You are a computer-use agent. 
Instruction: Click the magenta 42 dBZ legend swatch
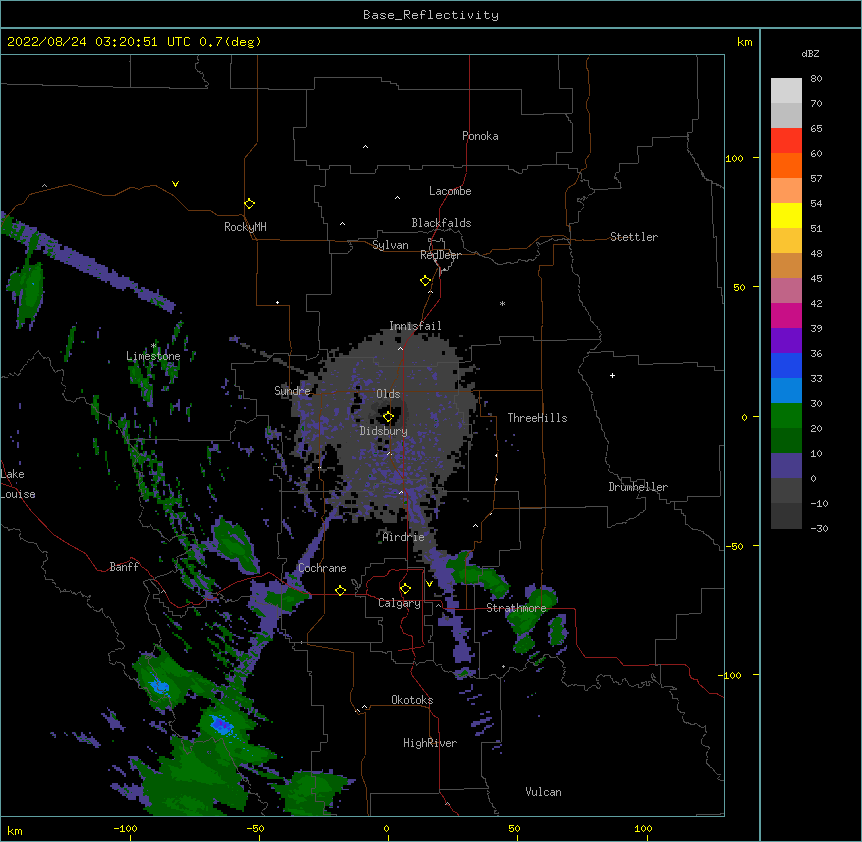(x=786, y=315)
